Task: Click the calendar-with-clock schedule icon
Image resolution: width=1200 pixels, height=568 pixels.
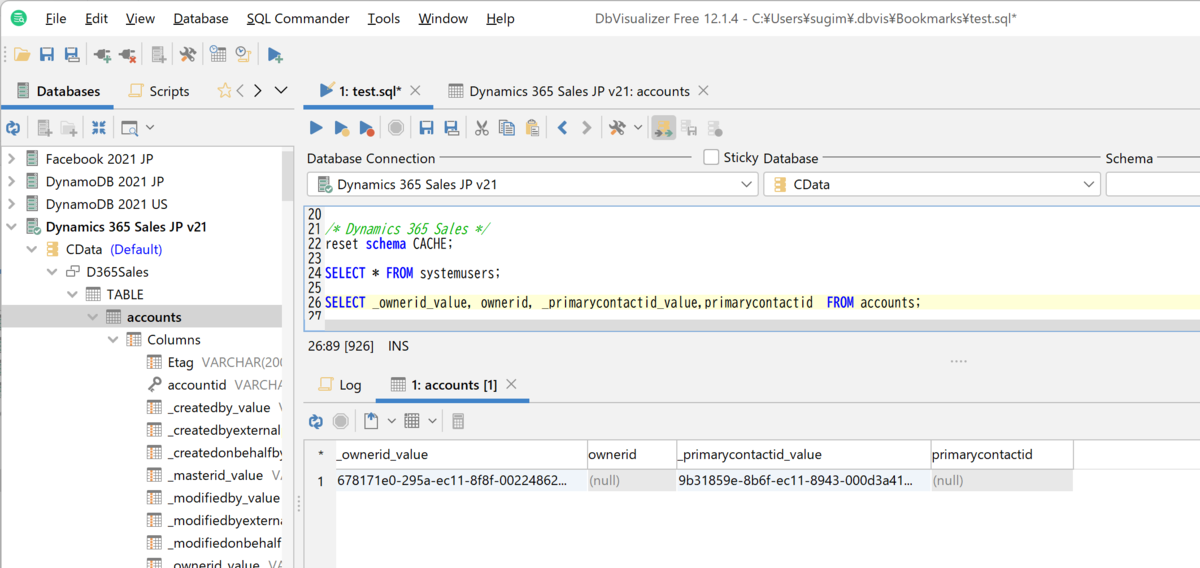Action: click(218, 54)
